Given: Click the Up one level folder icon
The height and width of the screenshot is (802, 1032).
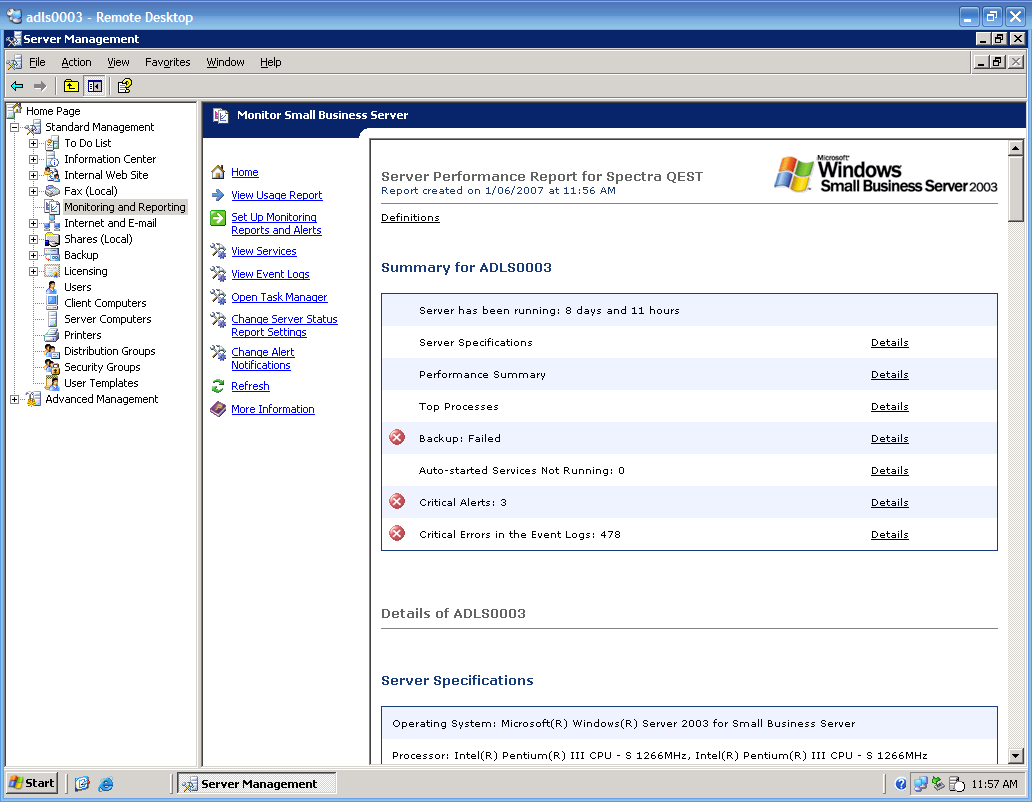Looking at the screenshot, I should click(x=71, y=86).
